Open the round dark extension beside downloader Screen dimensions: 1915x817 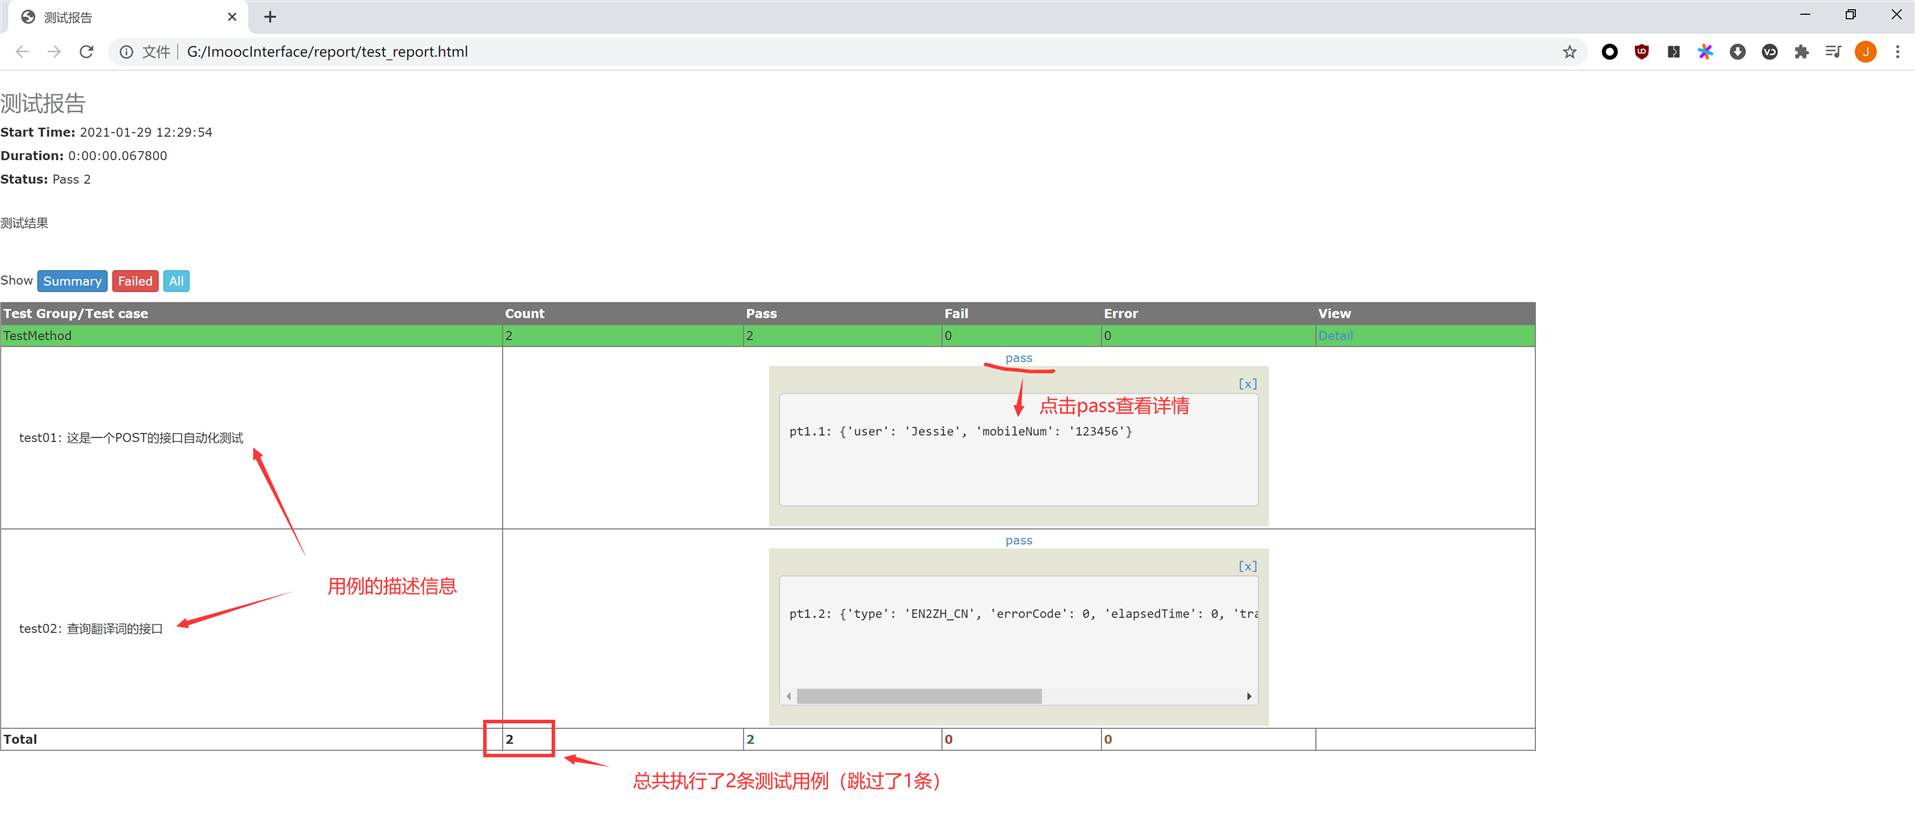[1769, 52]
